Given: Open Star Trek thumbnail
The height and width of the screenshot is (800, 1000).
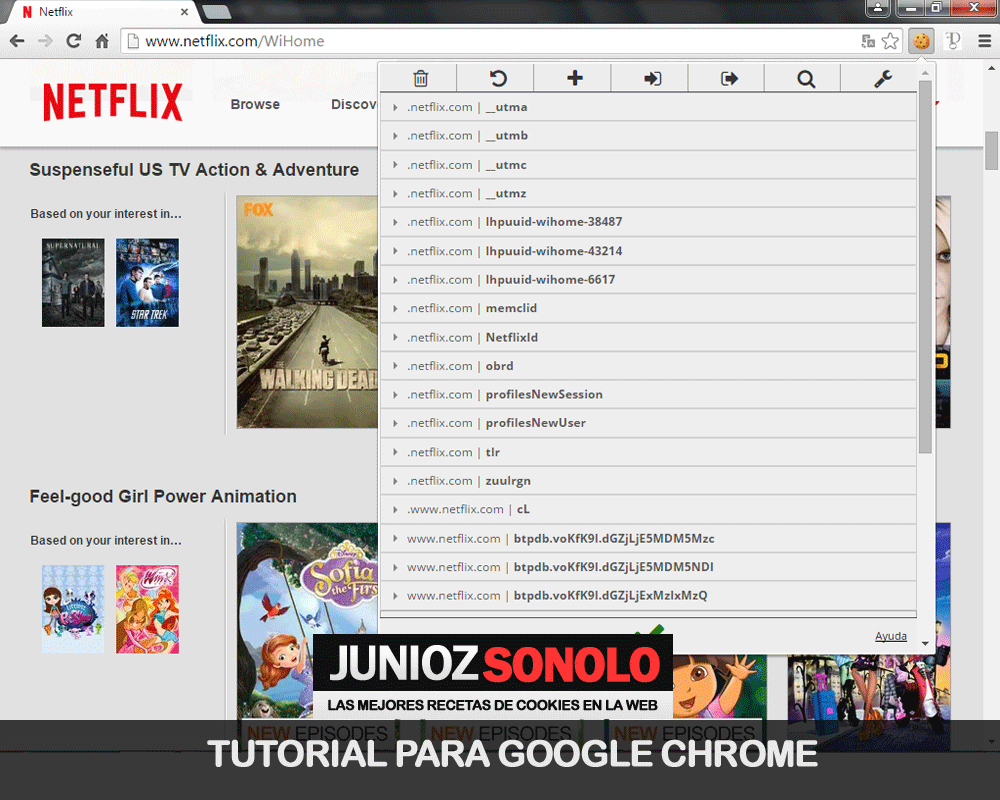Looking at the screenshot, I should pyautogui.click(x=147, y=283).
